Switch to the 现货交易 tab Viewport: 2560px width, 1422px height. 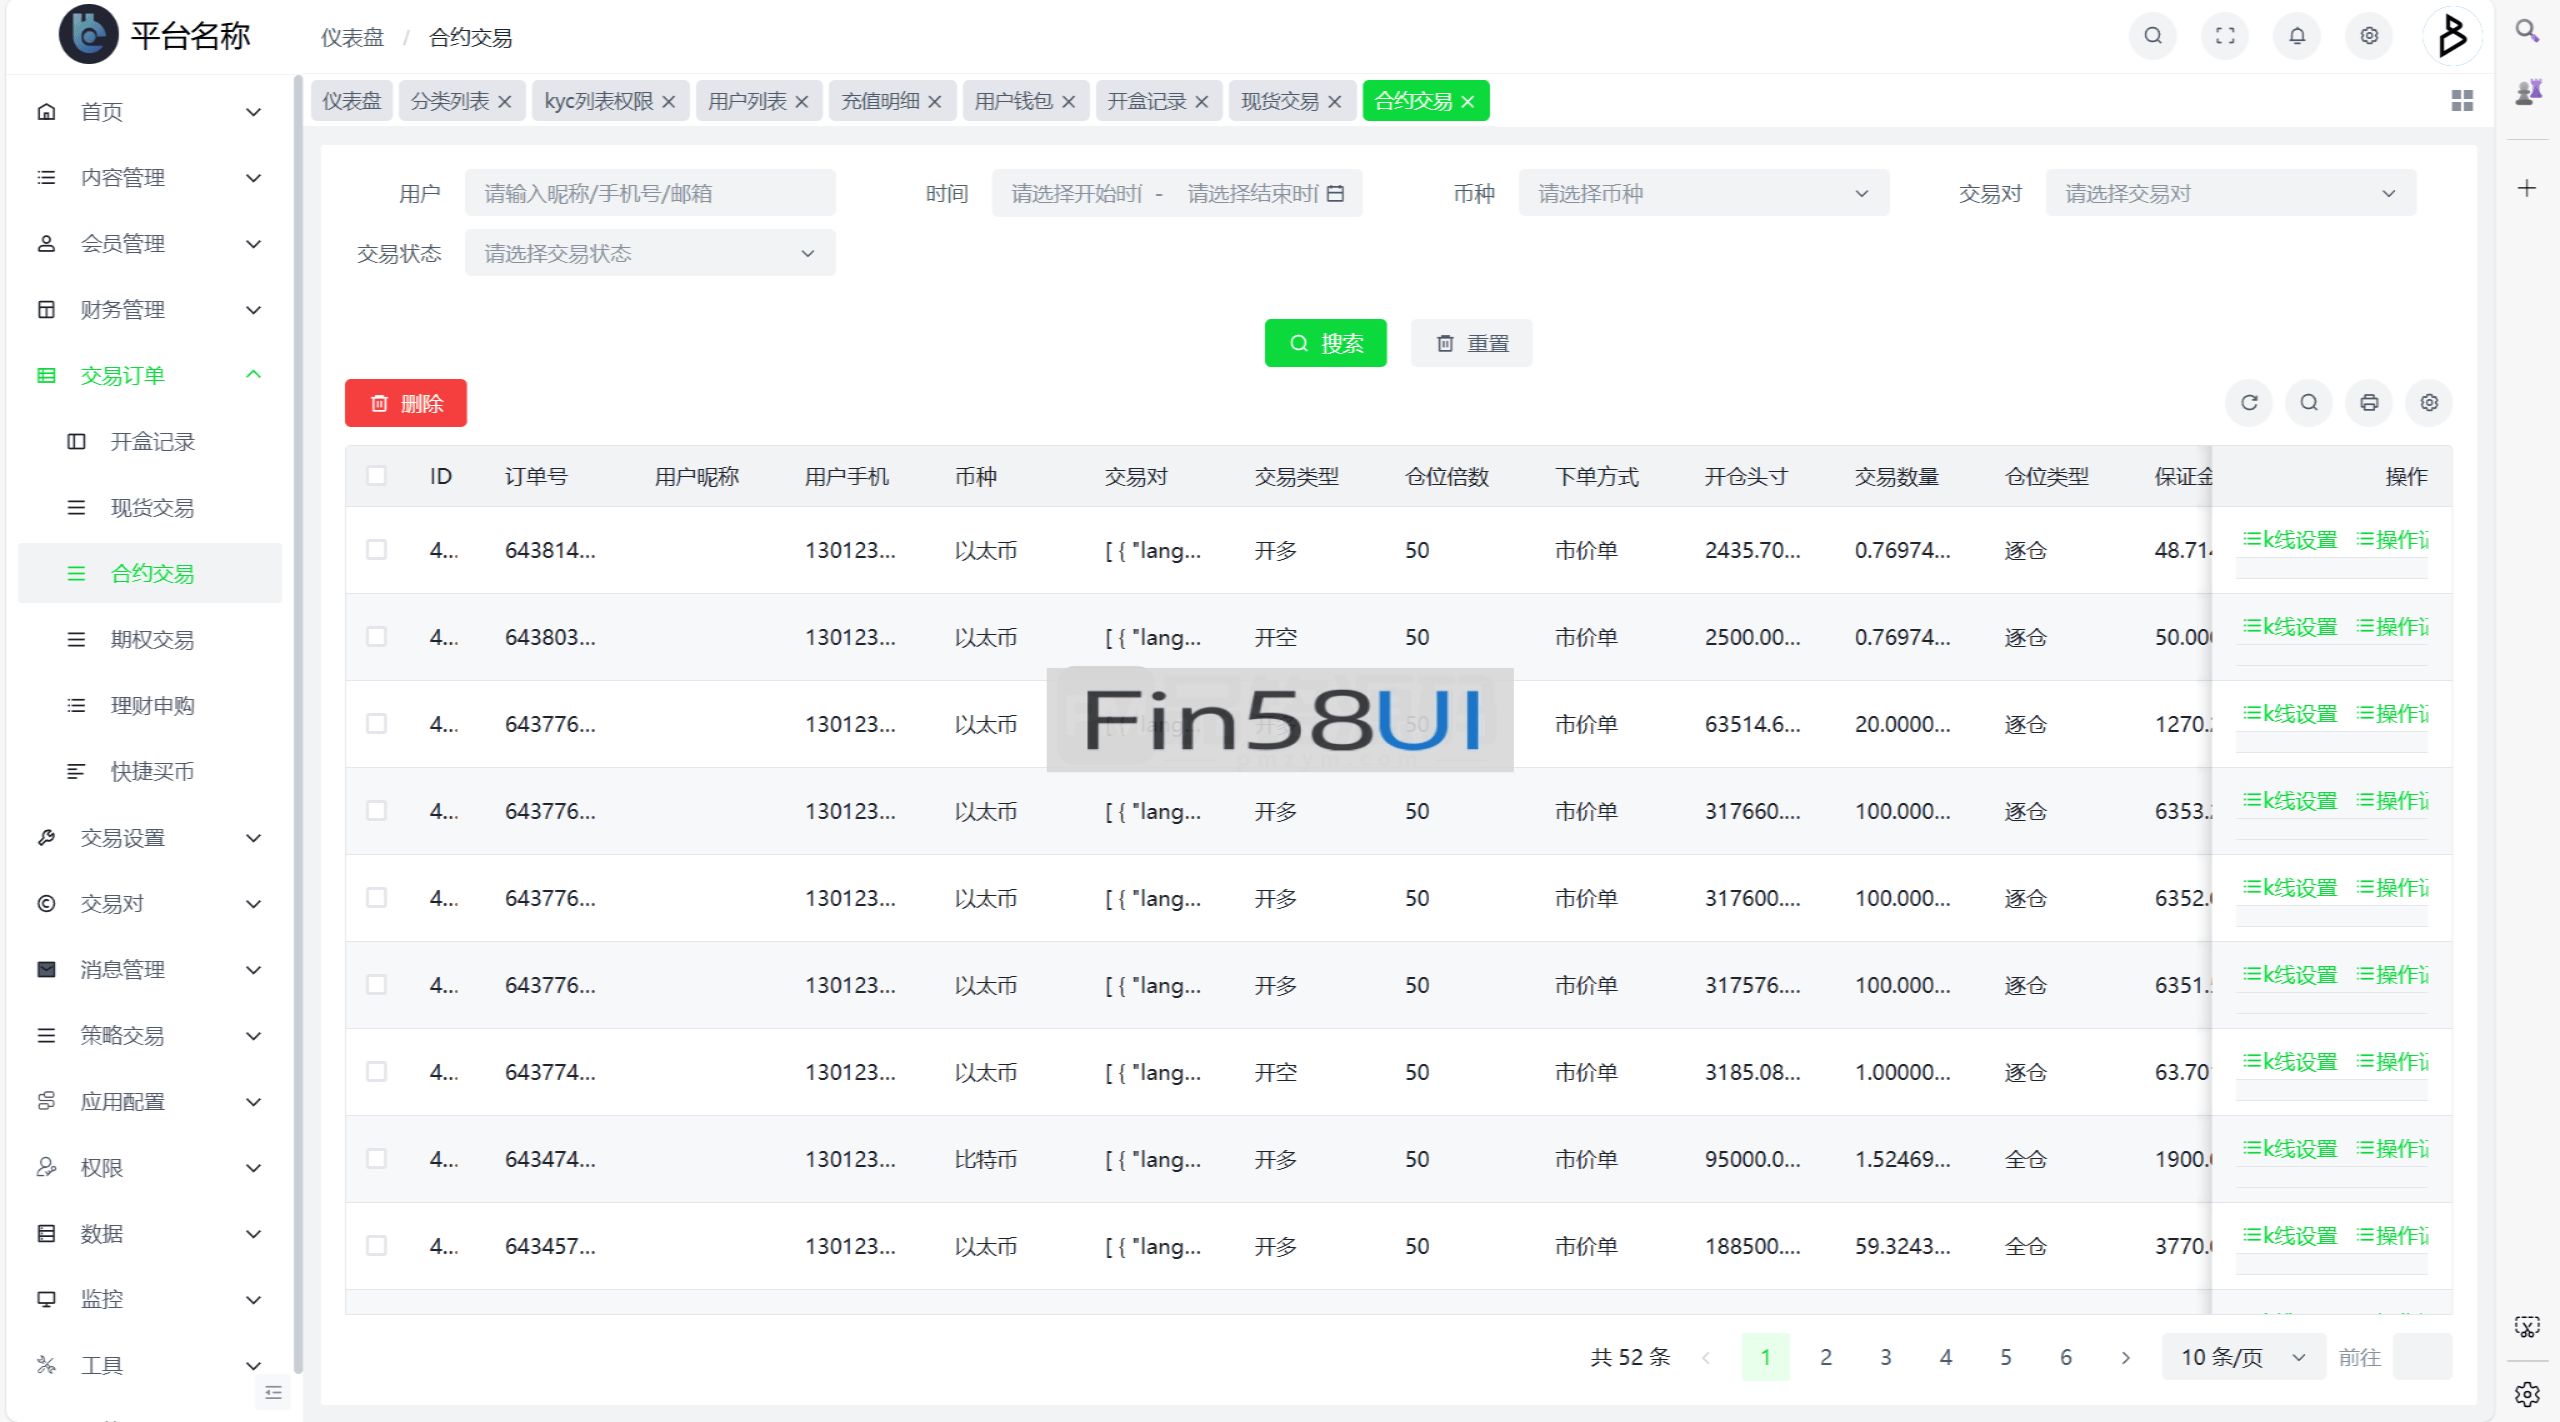(x=1279, y=101)
